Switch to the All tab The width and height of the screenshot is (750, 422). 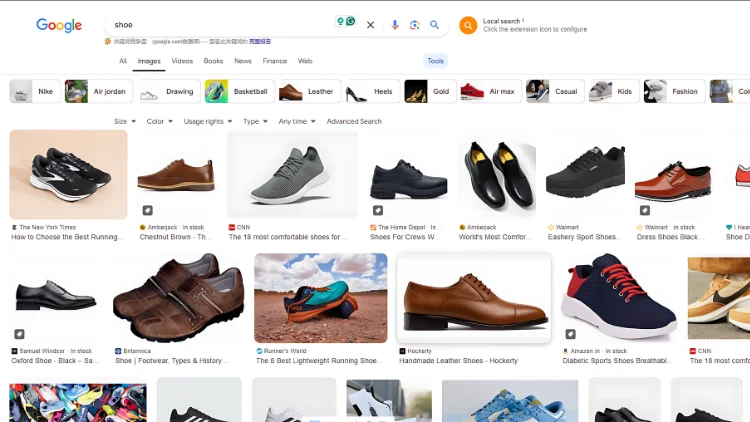coord(122,61)
